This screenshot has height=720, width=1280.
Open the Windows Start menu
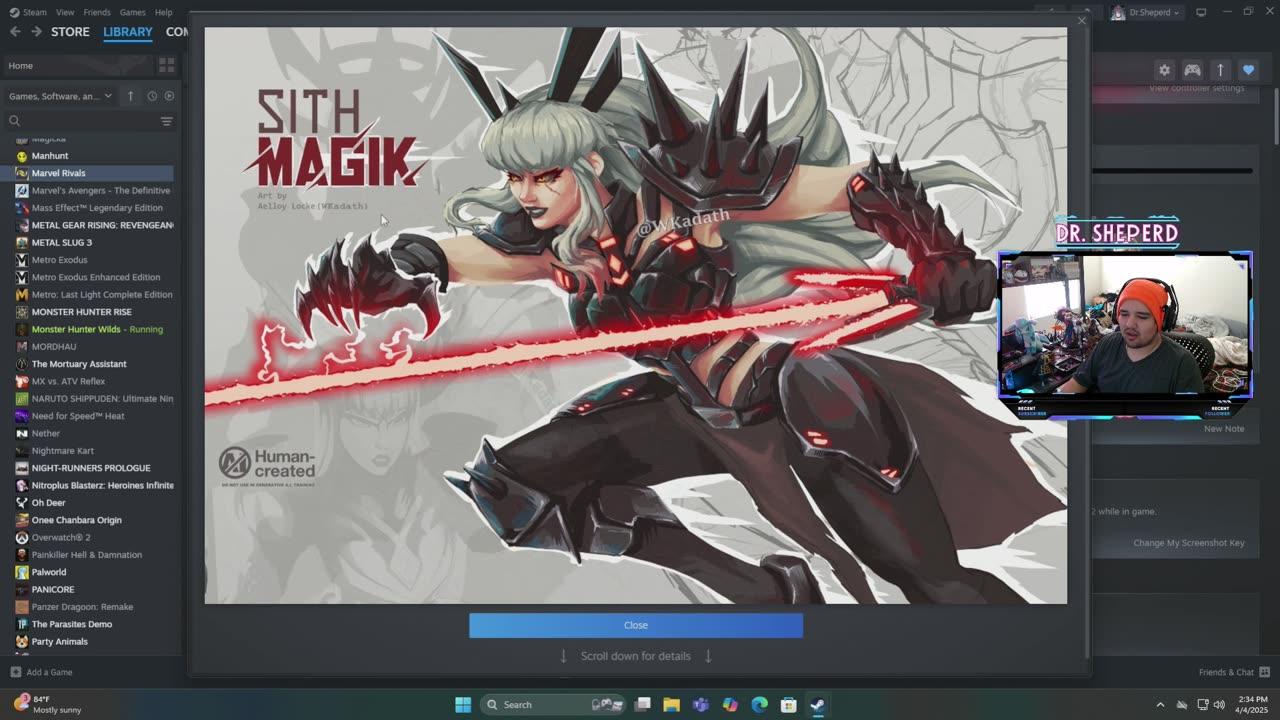(463, 704)
